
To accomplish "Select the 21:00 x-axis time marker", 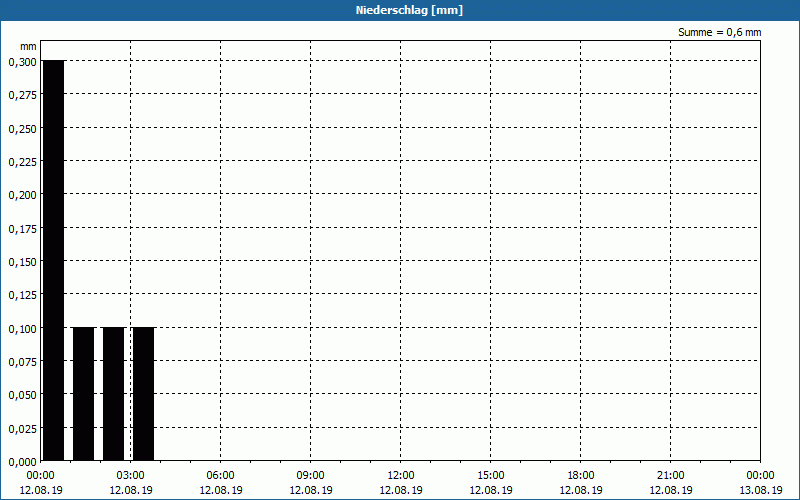I will 671,475.
